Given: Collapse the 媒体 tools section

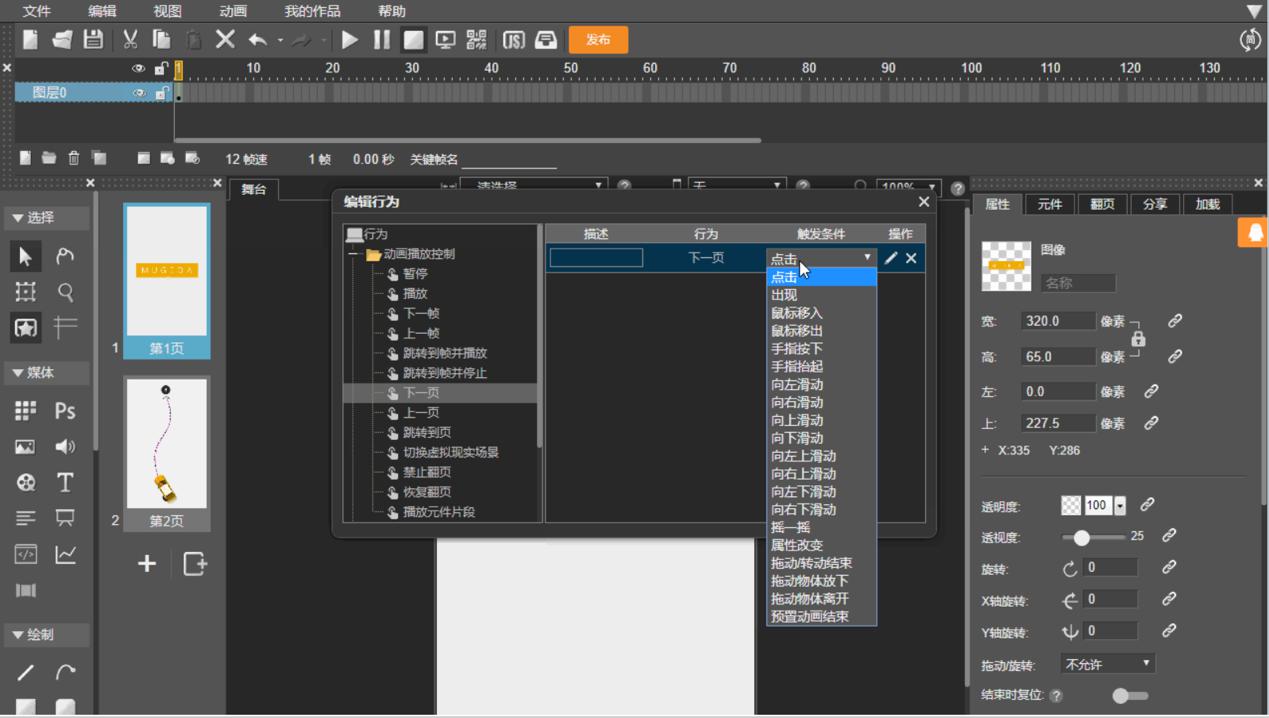Looking at the screenshot, I should click(x=18, y=373).
